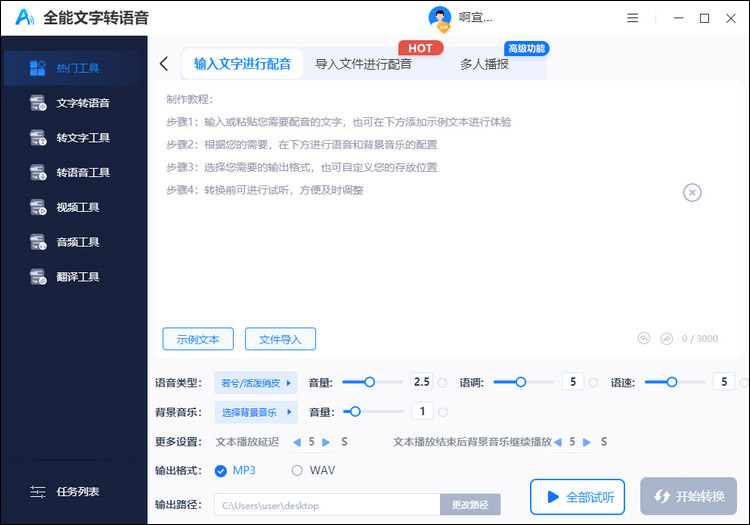Switch to 导入文件进行配音 tab
Image resolution: width=750 pixels, height=525 pixels.
363,64
